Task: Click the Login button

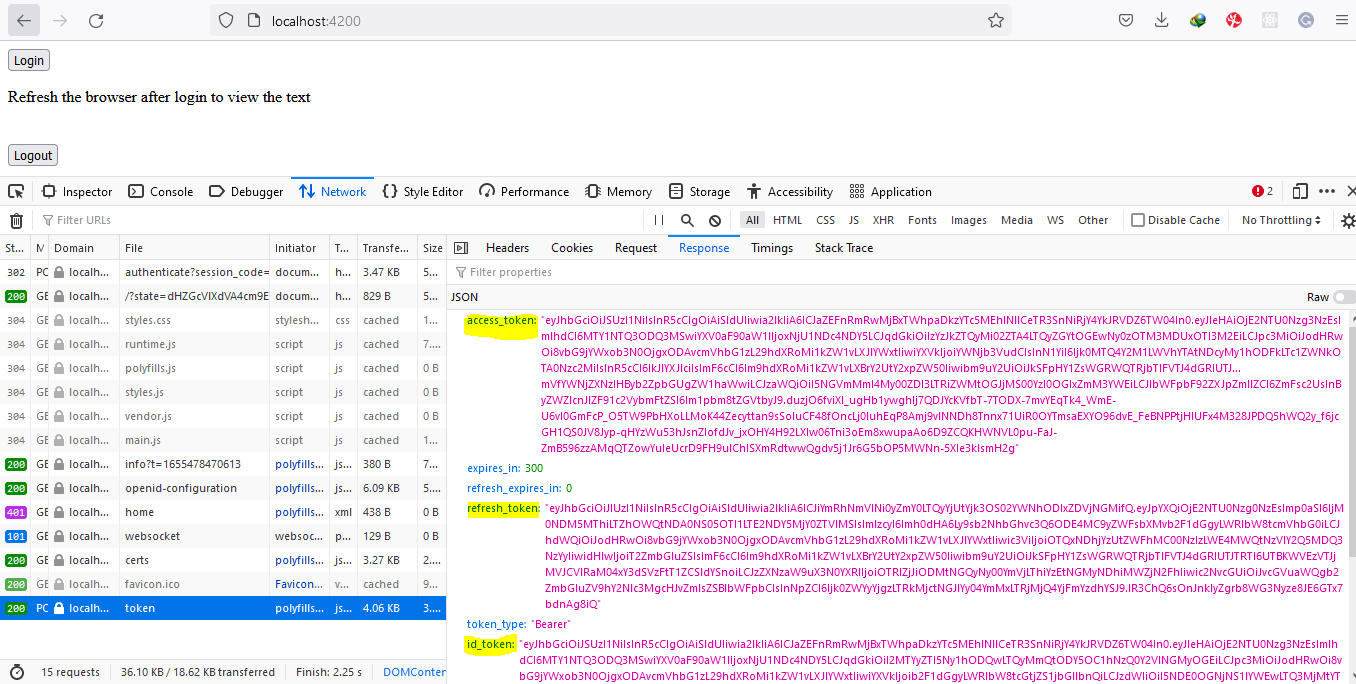Action: coord(28,60)
